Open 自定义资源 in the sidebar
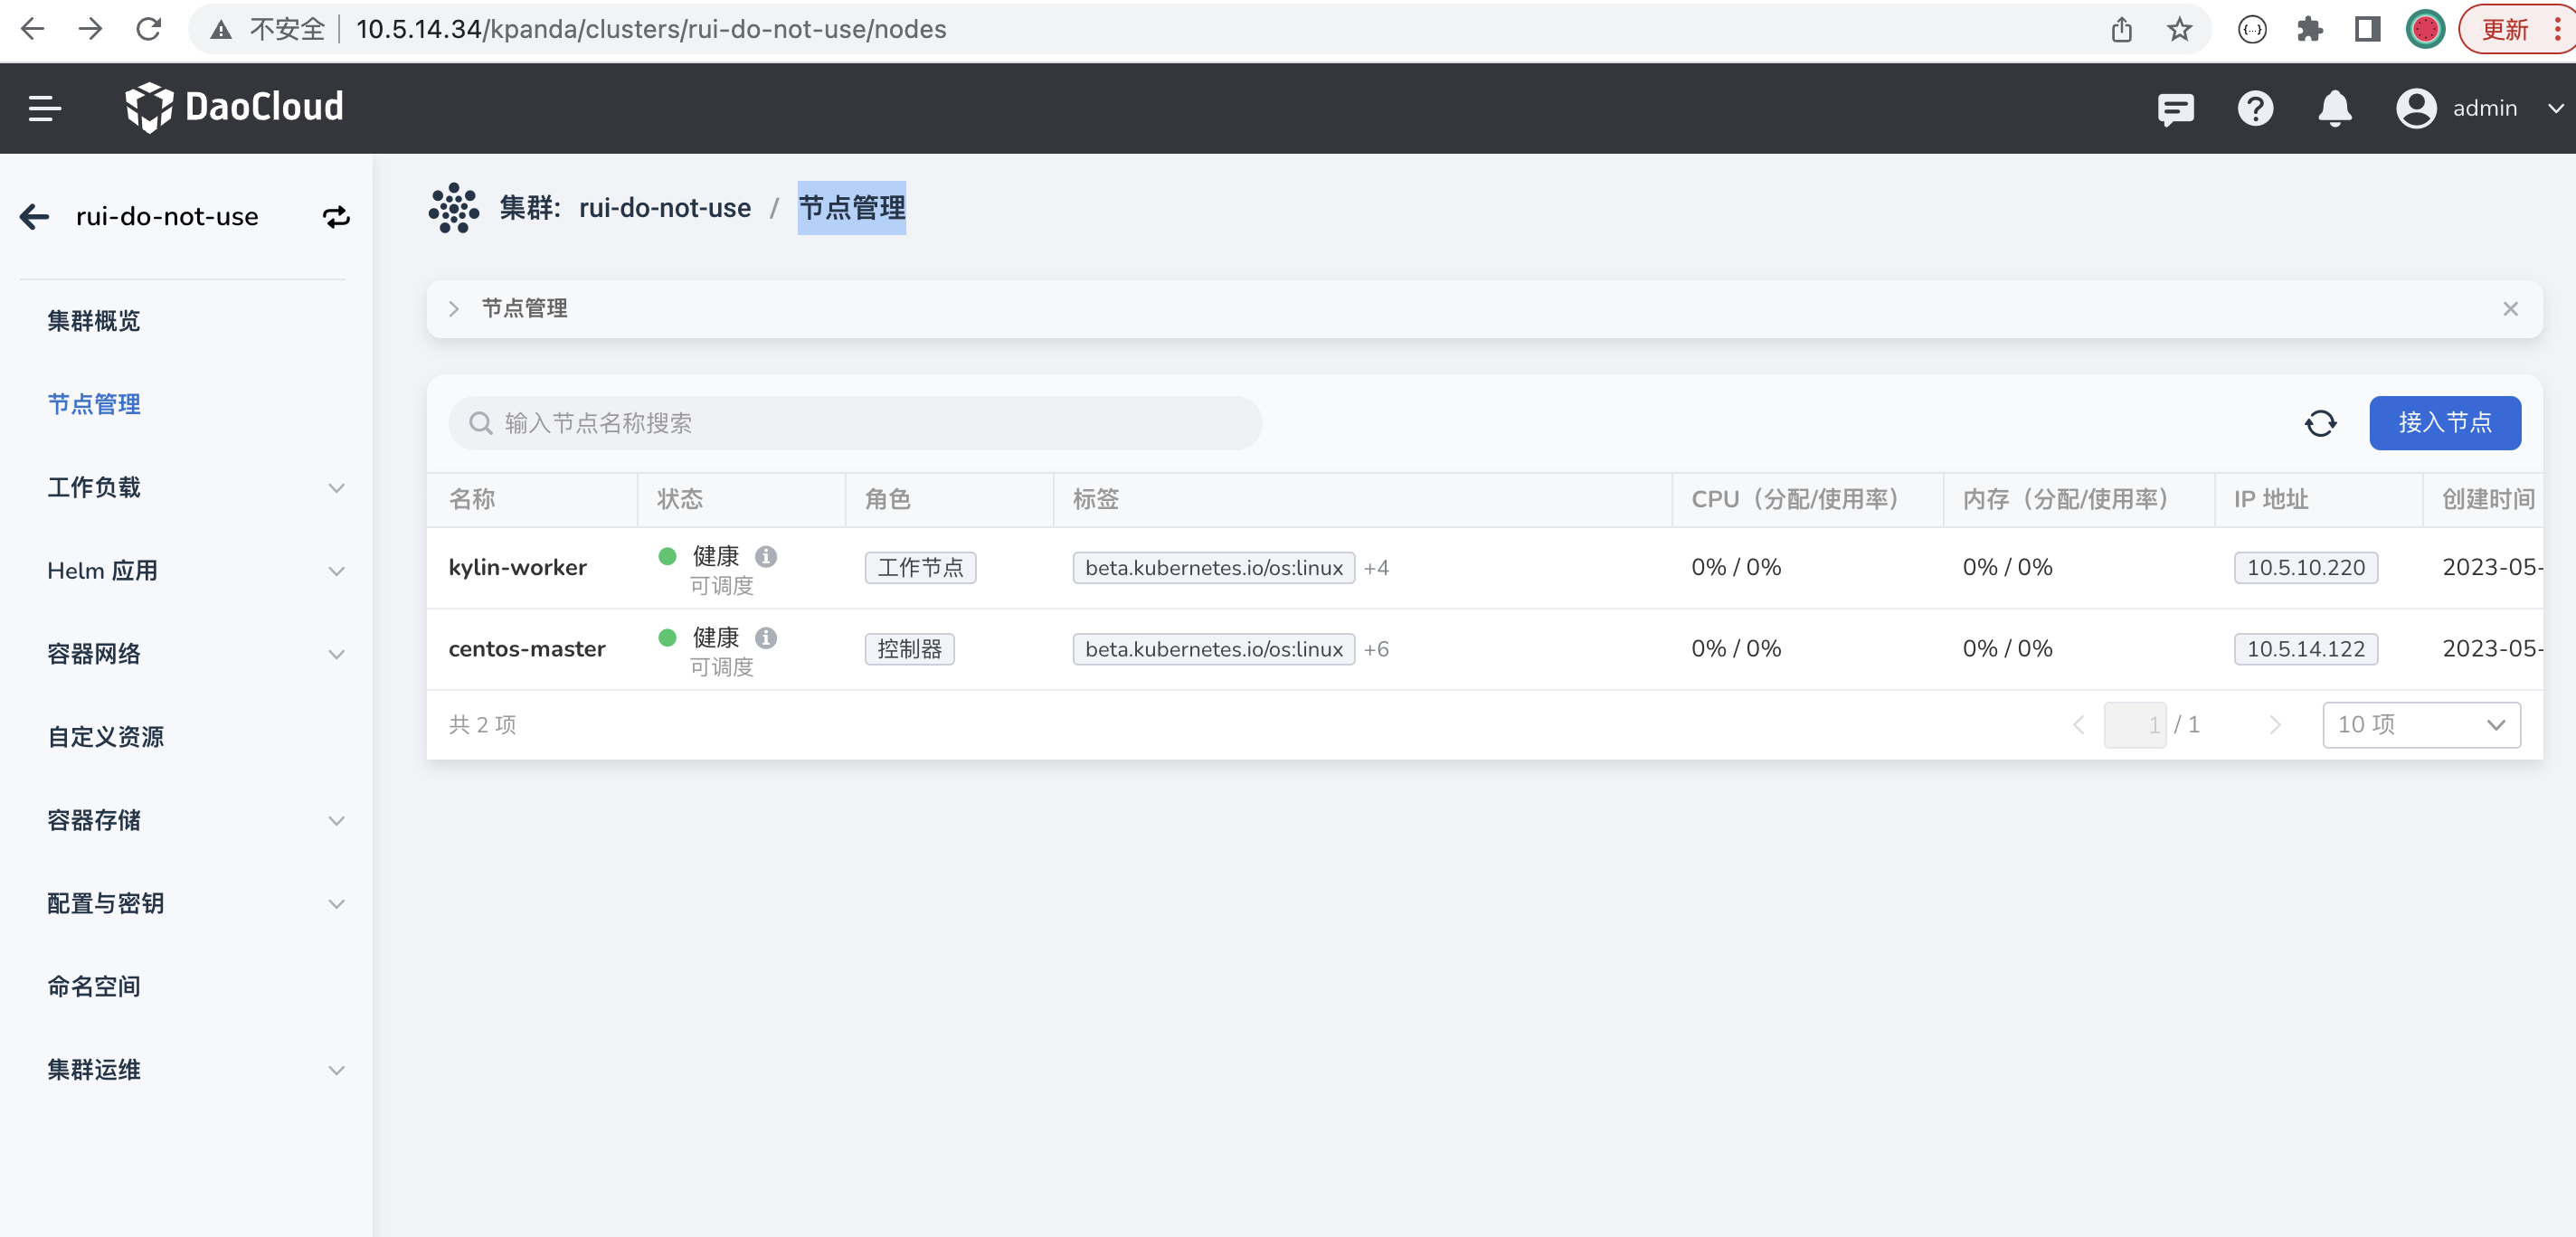 click(x=106, y=737)
